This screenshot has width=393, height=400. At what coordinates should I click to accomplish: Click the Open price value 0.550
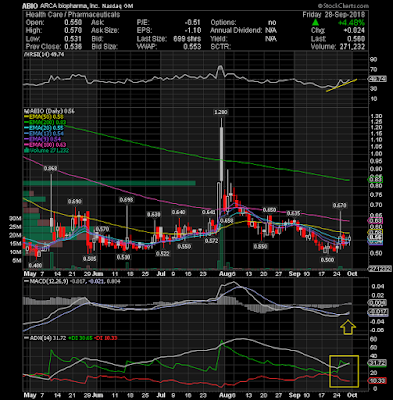coord(74,23)
